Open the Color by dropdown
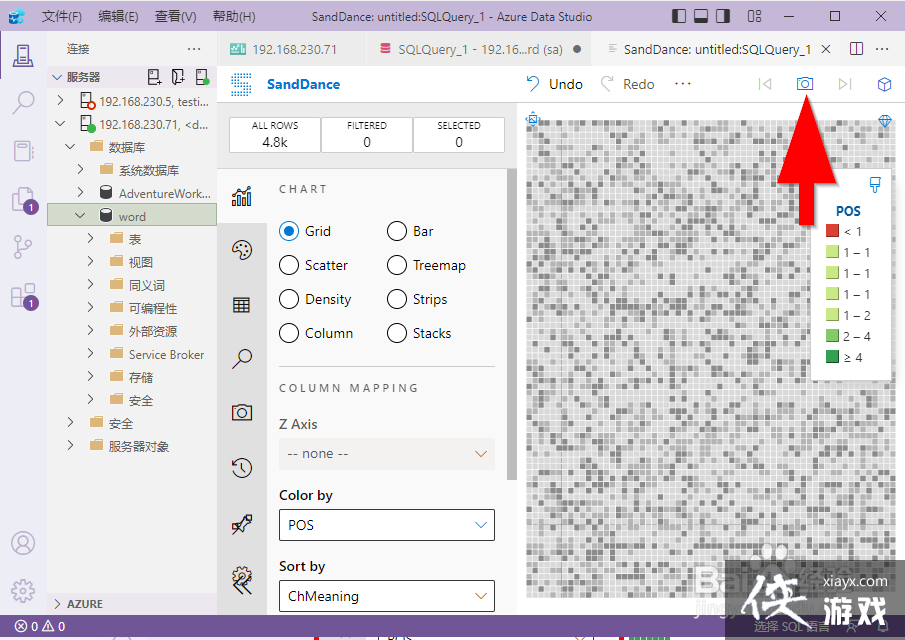Viewport: 905px width, 640px height. [x=386, y=525]
